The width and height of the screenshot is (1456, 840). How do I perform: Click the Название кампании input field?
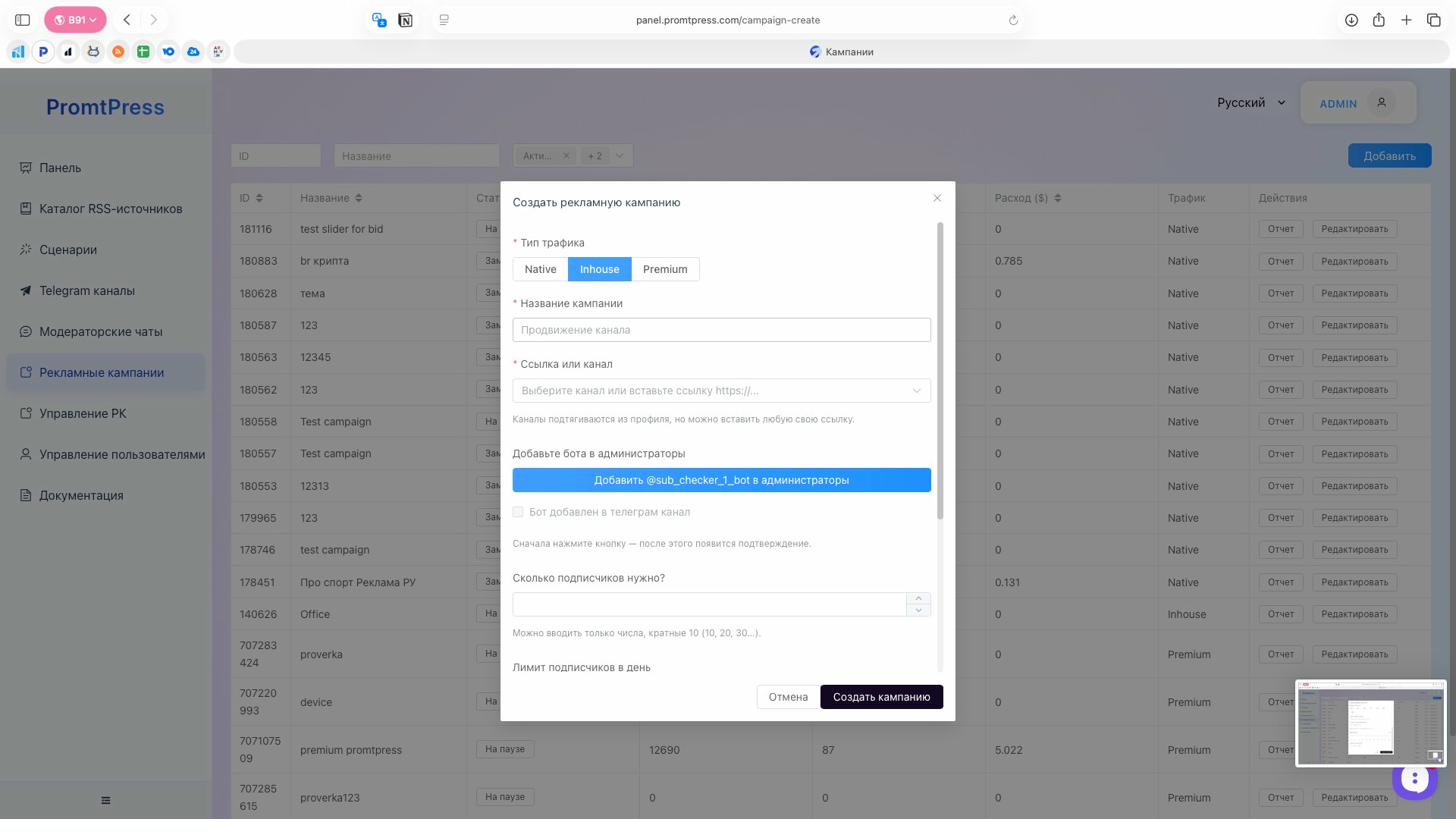721,330
